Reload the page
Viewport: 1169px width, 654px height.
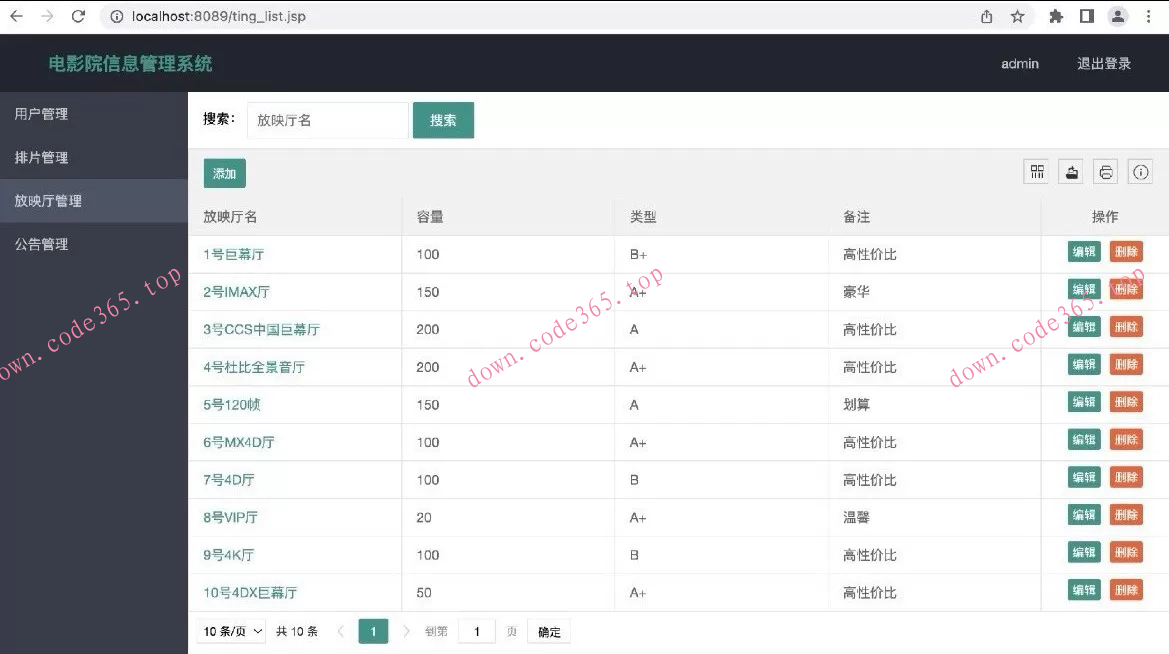pos(78,16)
